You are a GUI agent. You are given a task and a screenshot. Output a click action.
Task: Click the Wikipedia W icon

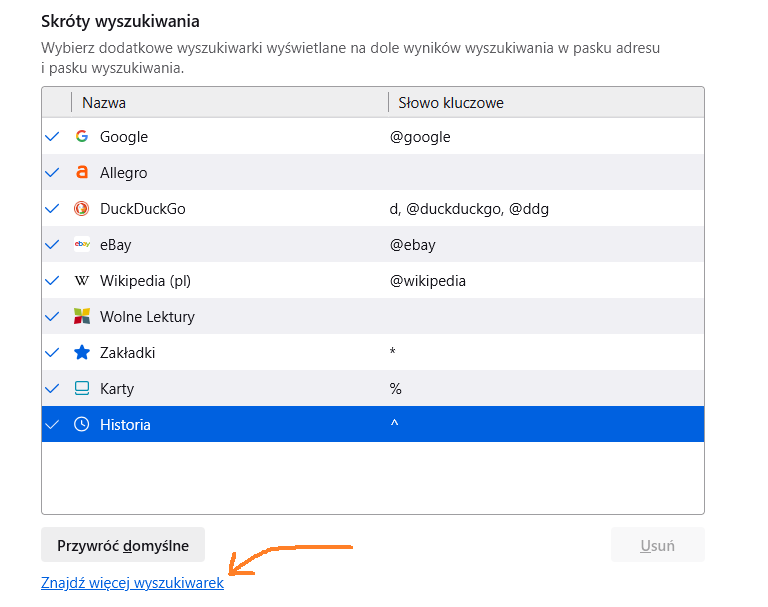(82, 281)
